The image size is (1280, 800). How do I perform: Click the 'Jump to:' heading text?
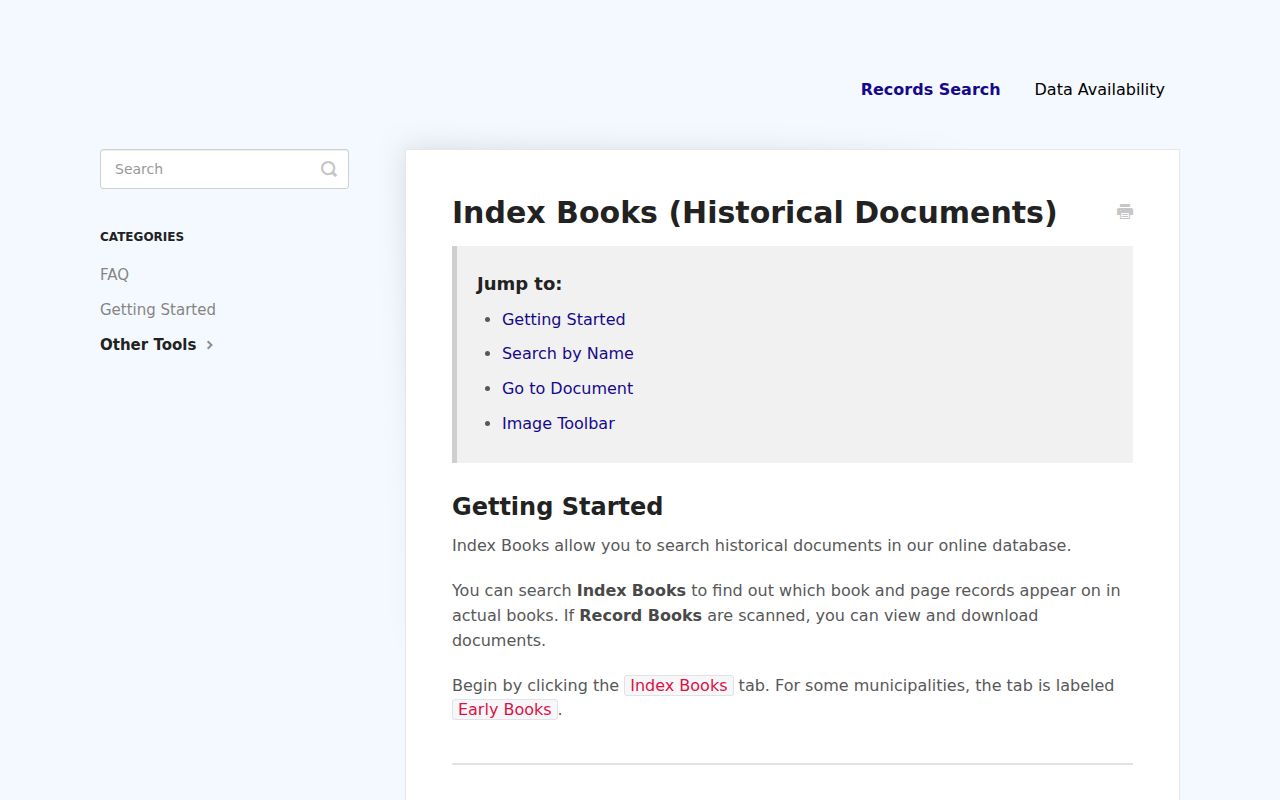(519, 284)
